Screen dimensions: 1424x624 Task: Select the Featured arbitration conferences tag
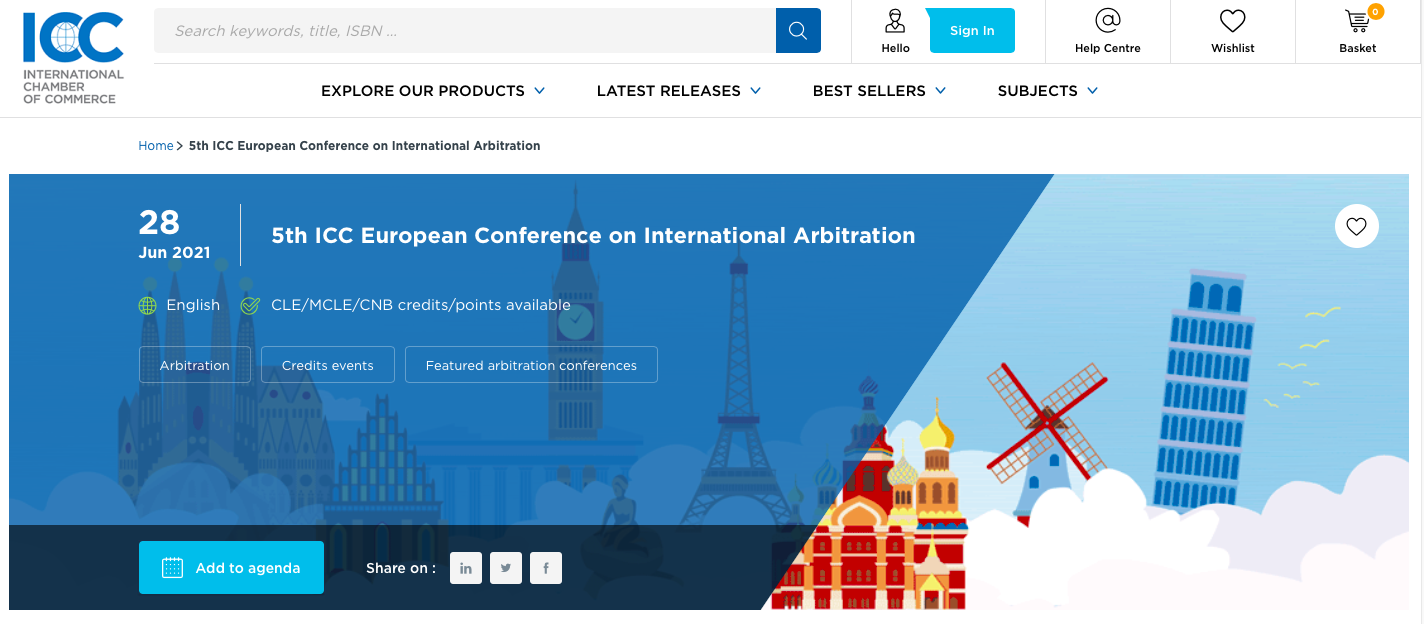(x=531, y=365)
